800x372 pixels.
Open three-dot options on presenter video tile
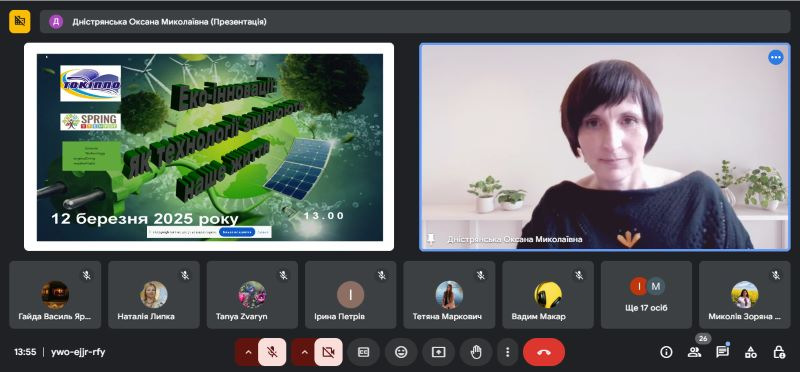tap(776, 58)
